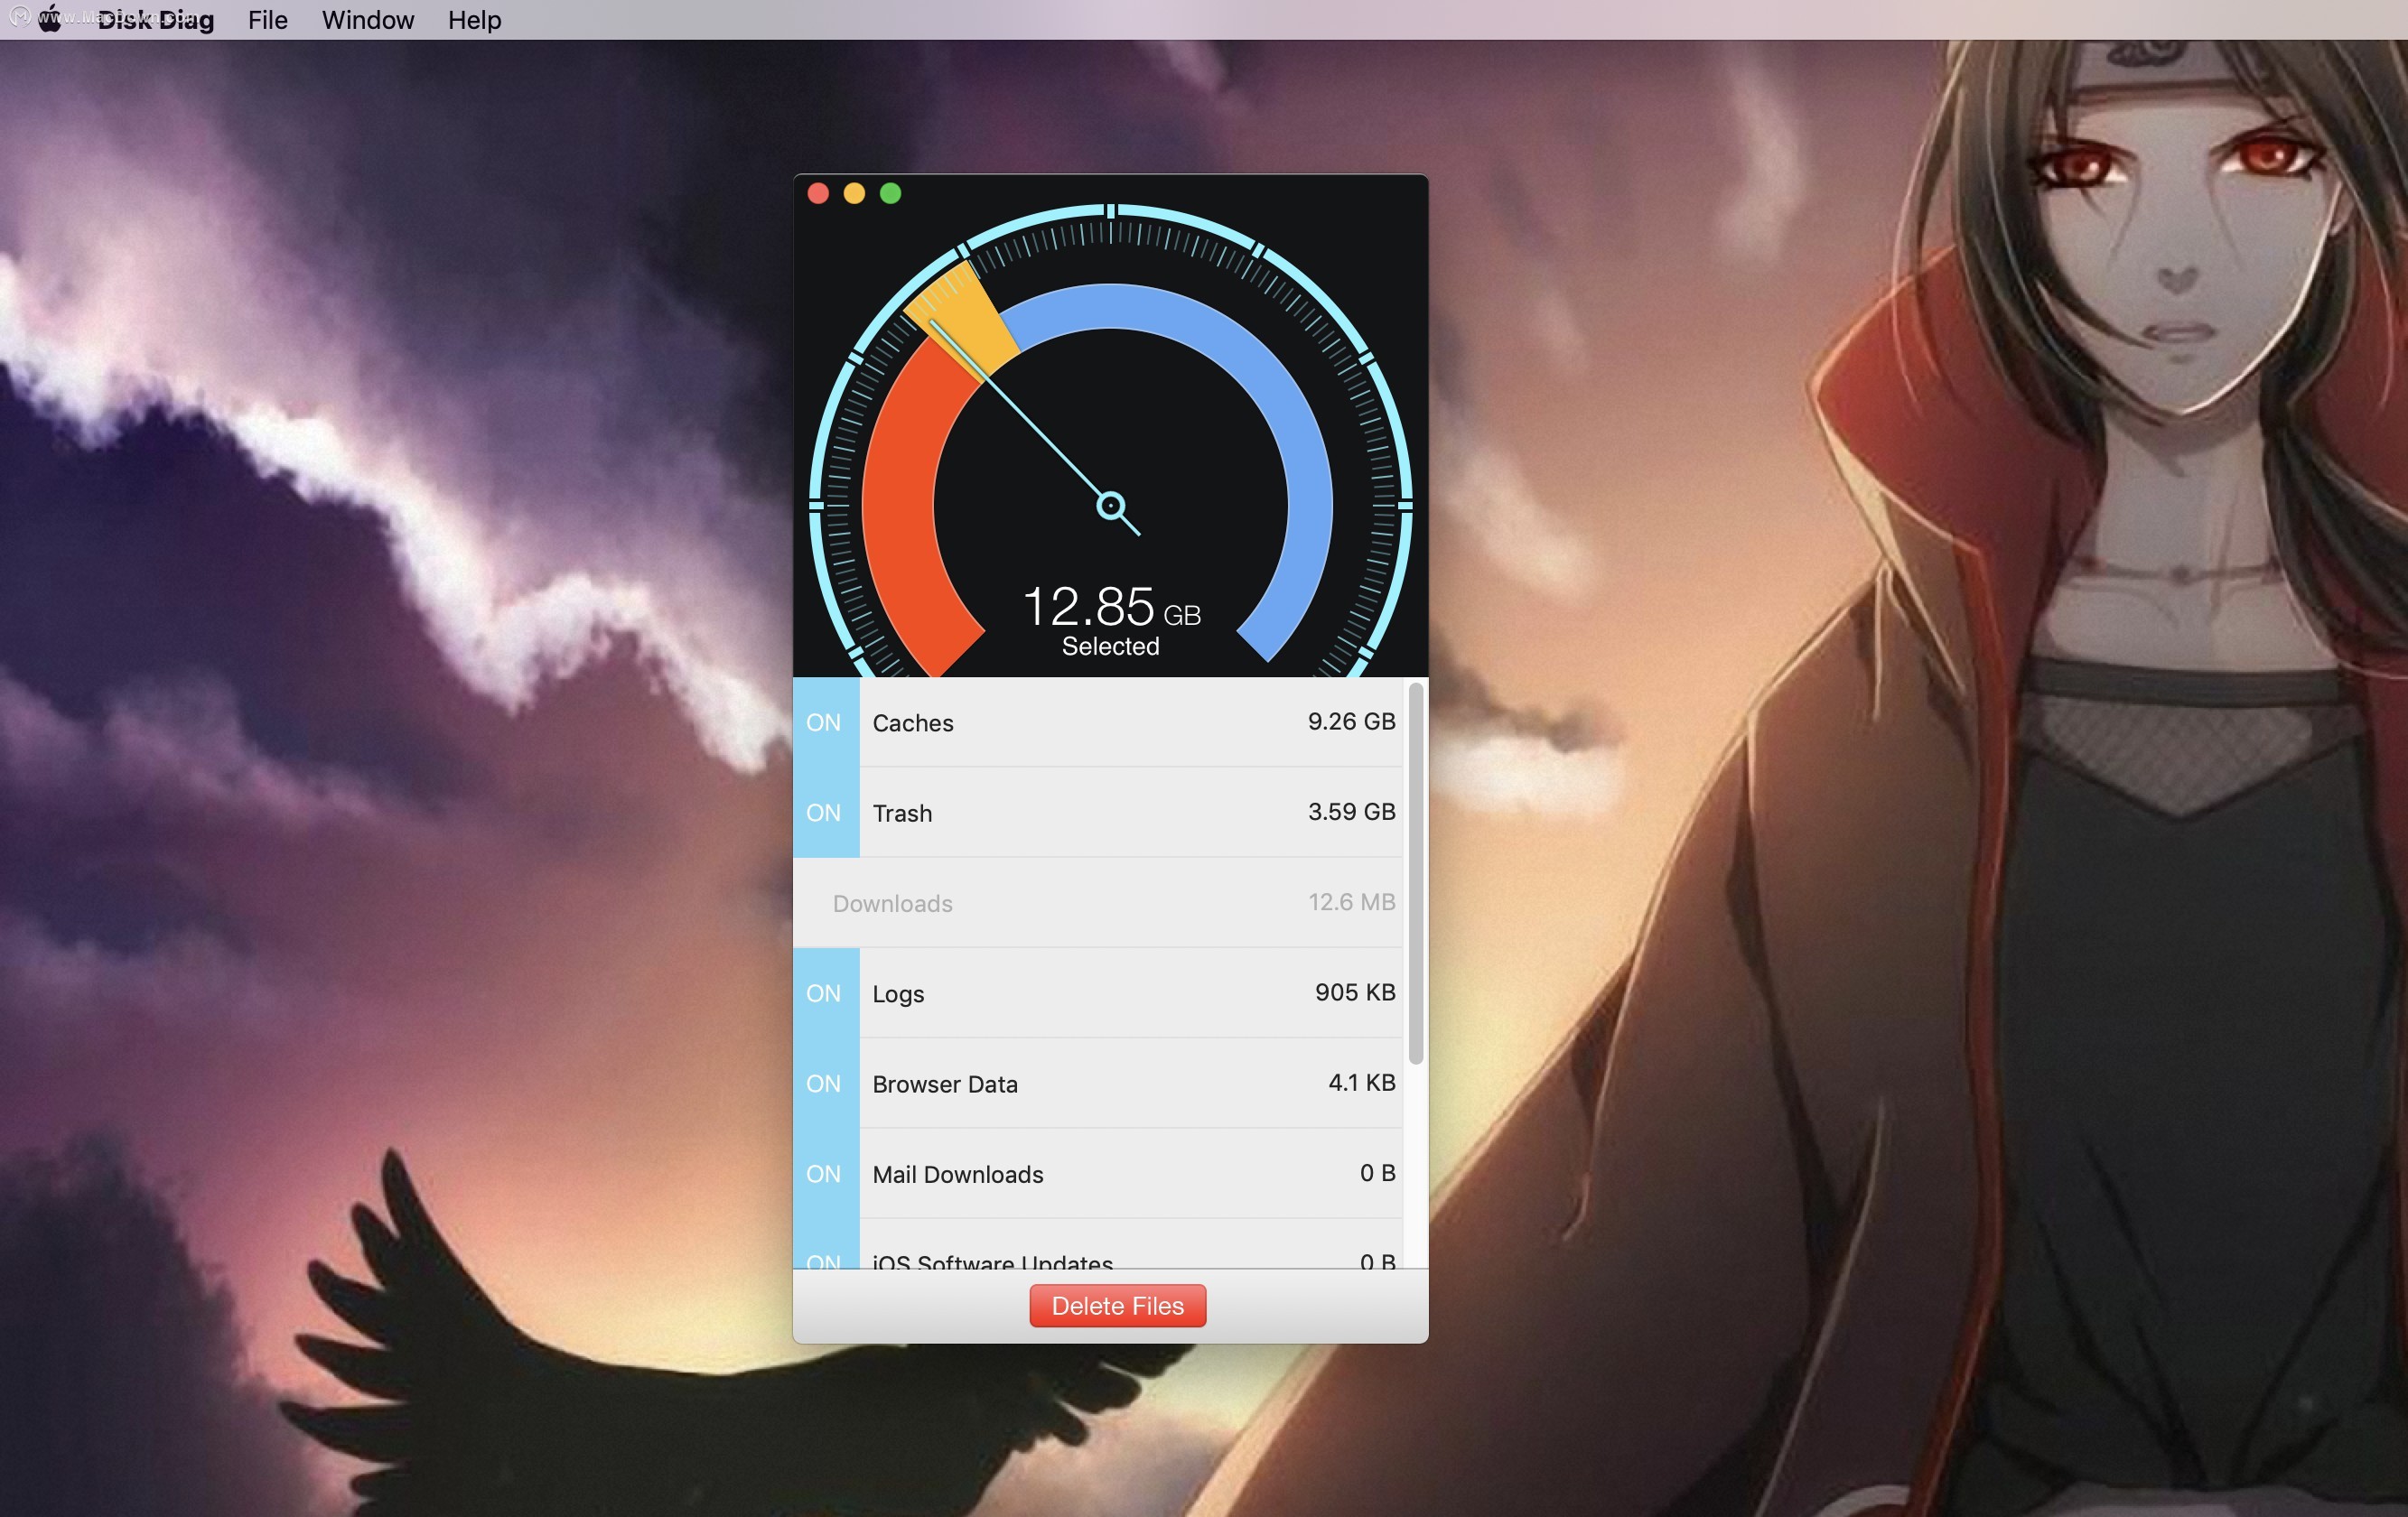Click the Delete Files button
Screen dimensions: 2408x1517
(1117, 1306)
